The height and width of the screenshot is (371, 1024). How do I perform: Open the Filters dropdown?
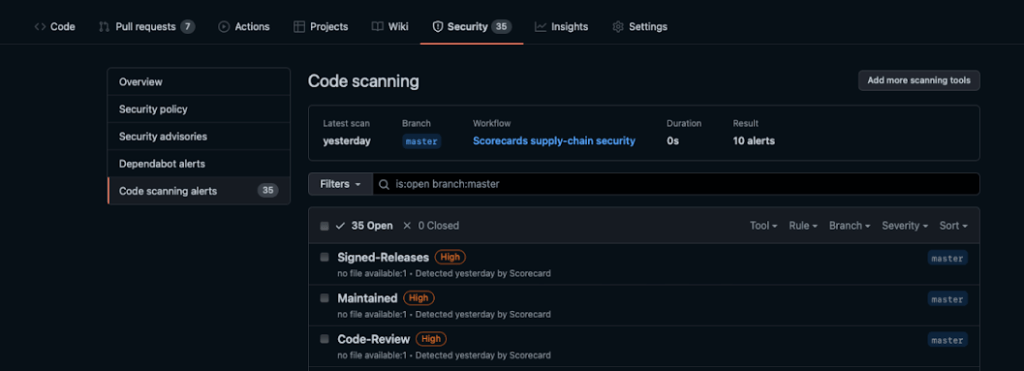(x=340, y=184)
